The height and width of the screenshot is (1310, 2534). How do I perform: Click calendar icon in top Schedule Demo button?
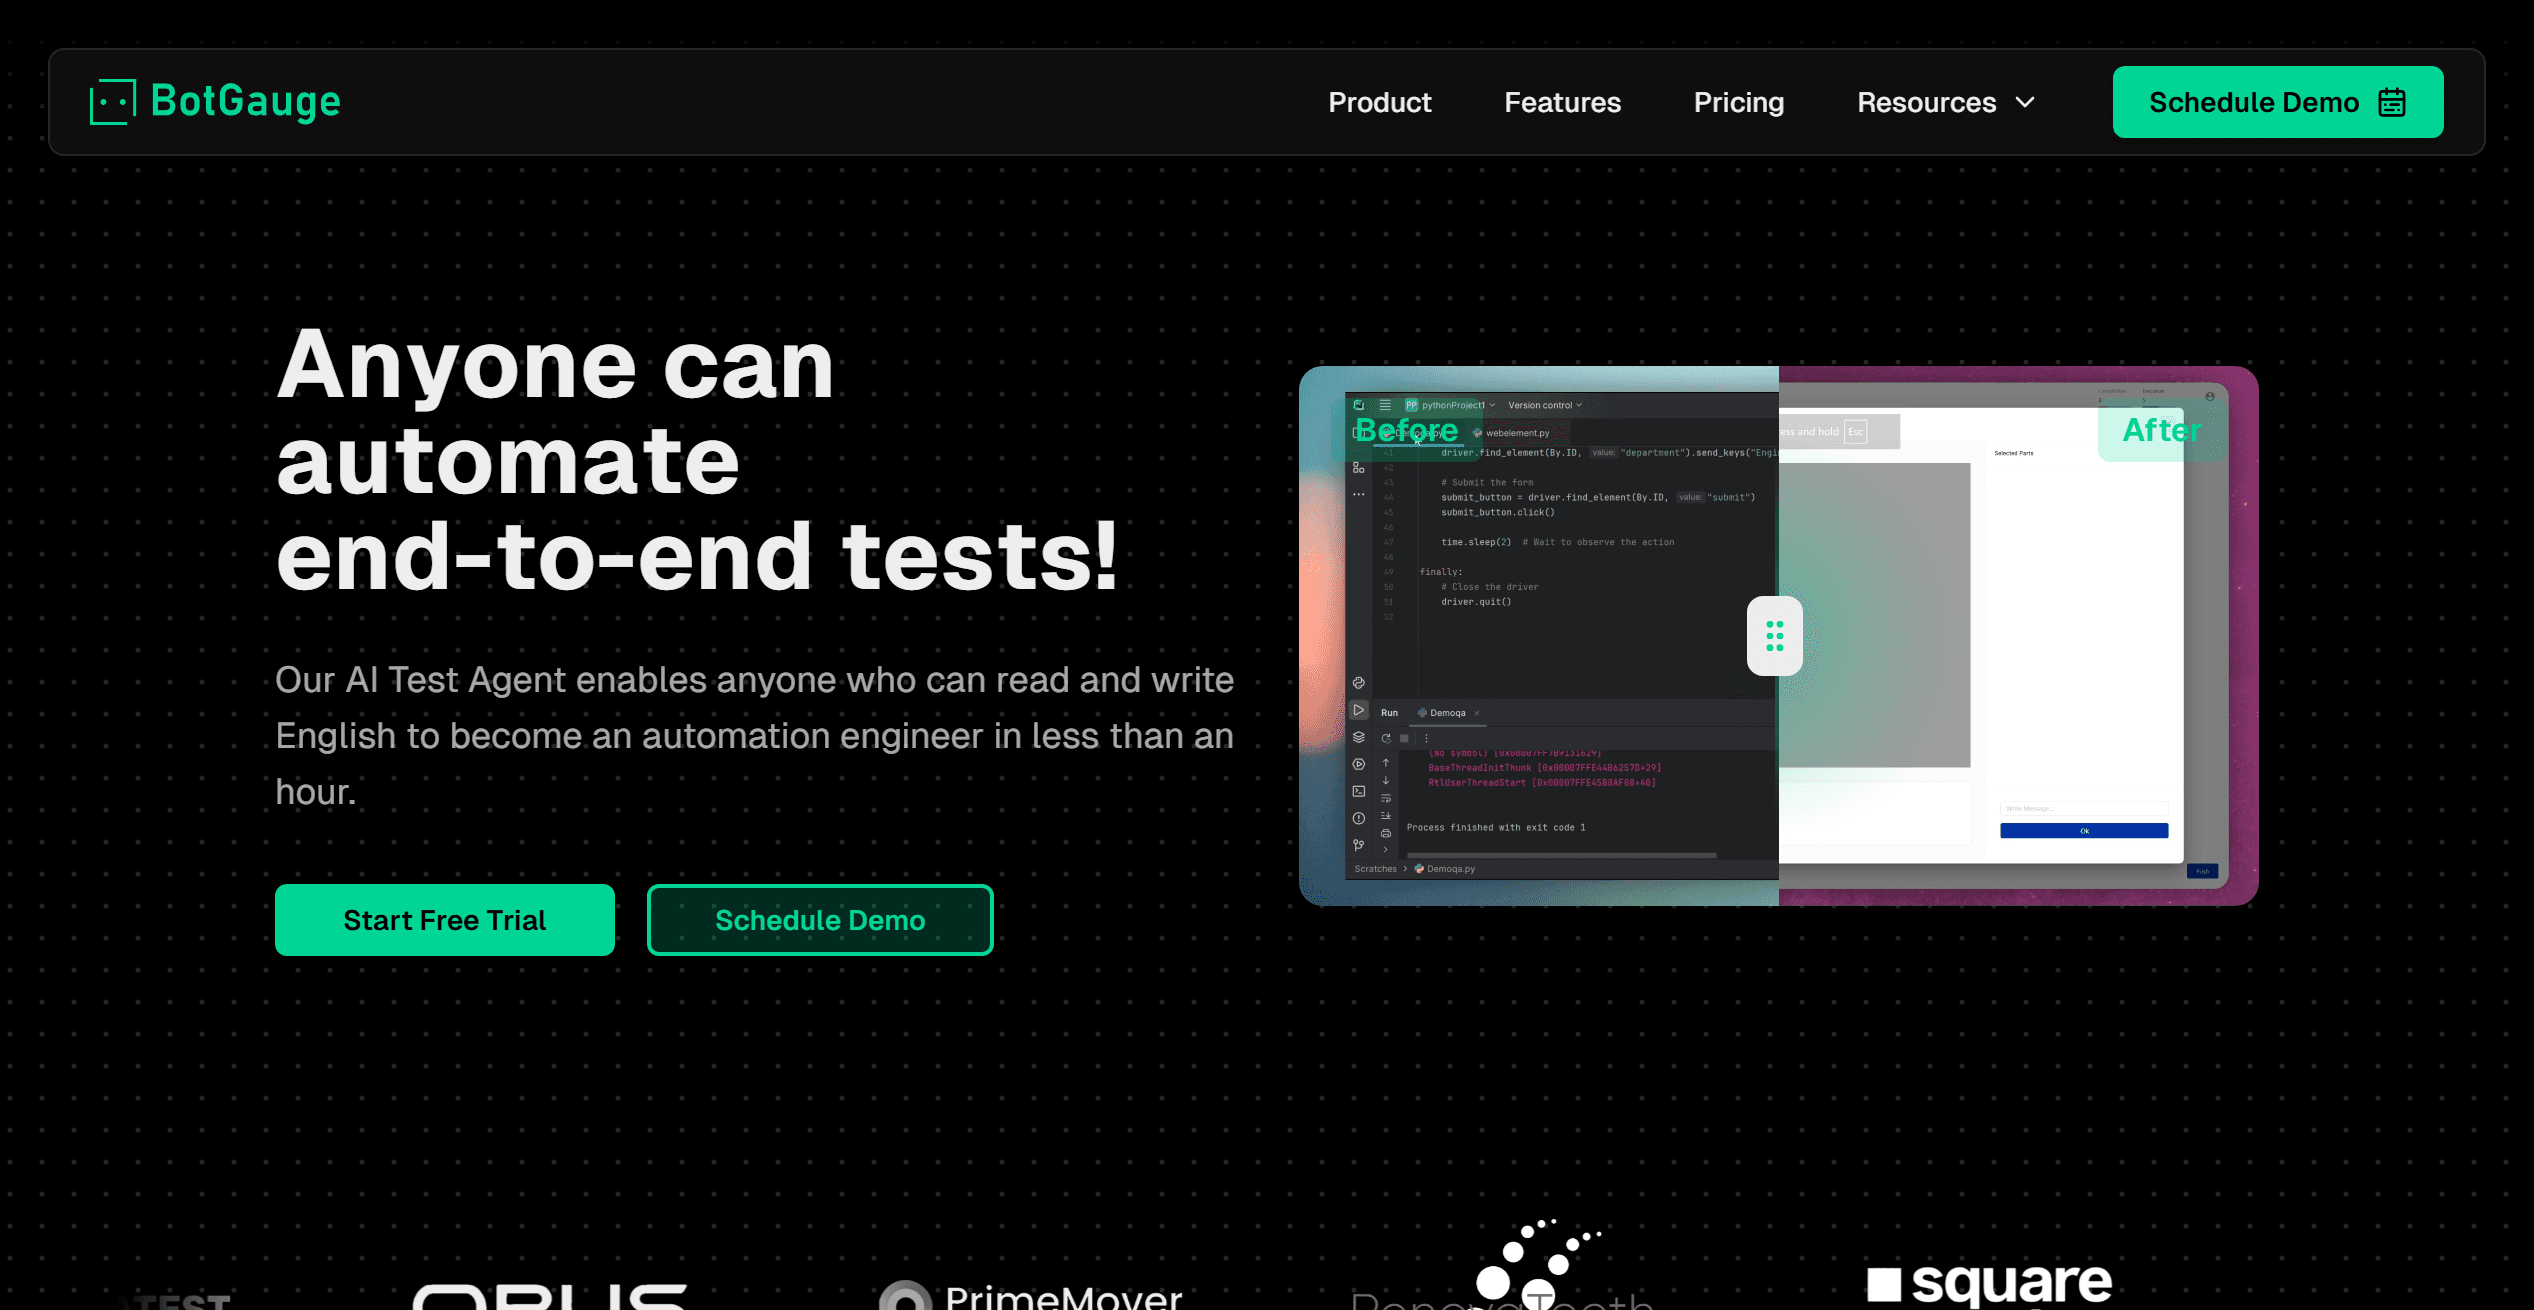point(2392,102)
